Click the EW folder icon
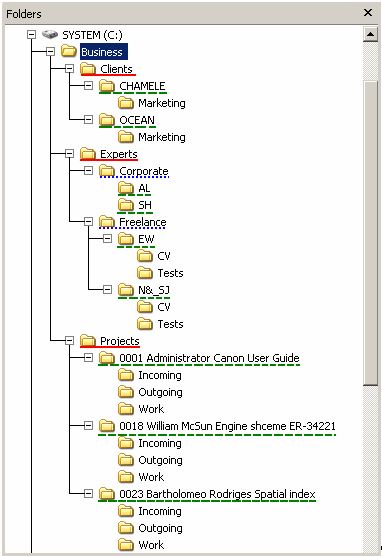382x556 pixels. (126, 238)
